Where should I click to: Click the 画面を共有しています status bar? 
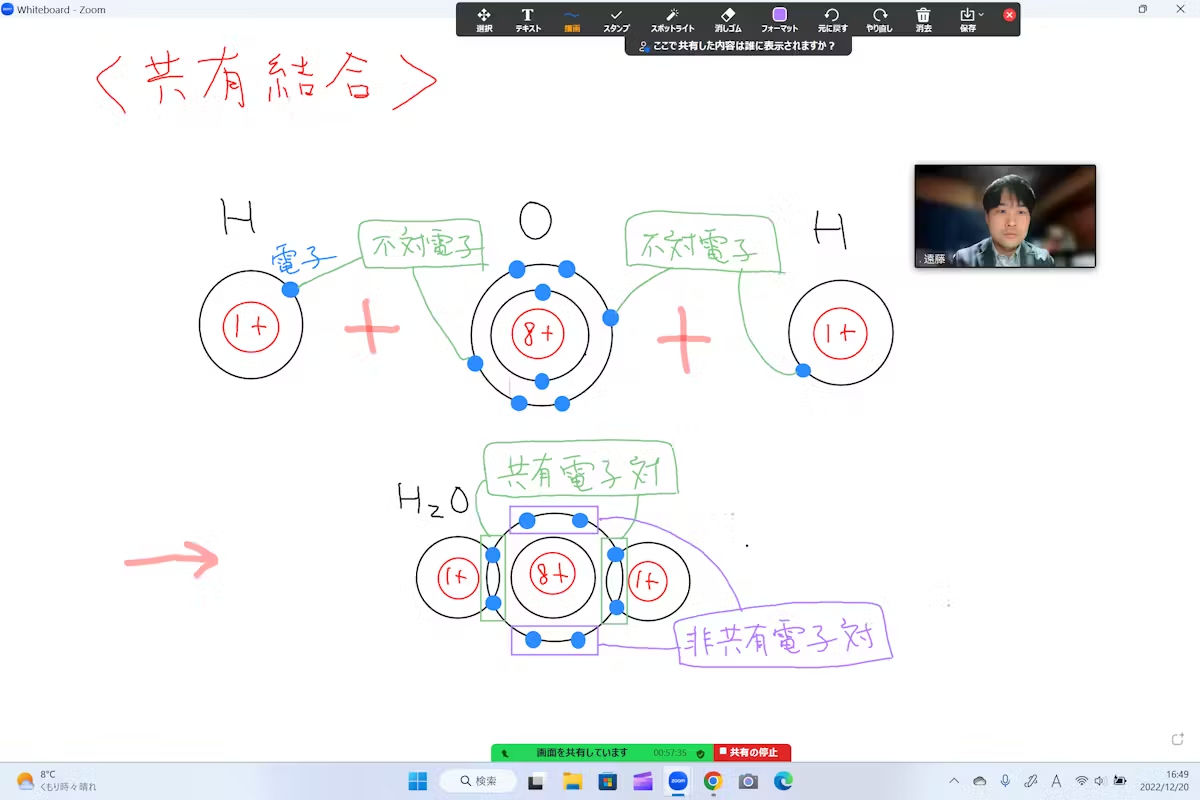(x=582, y=752)
